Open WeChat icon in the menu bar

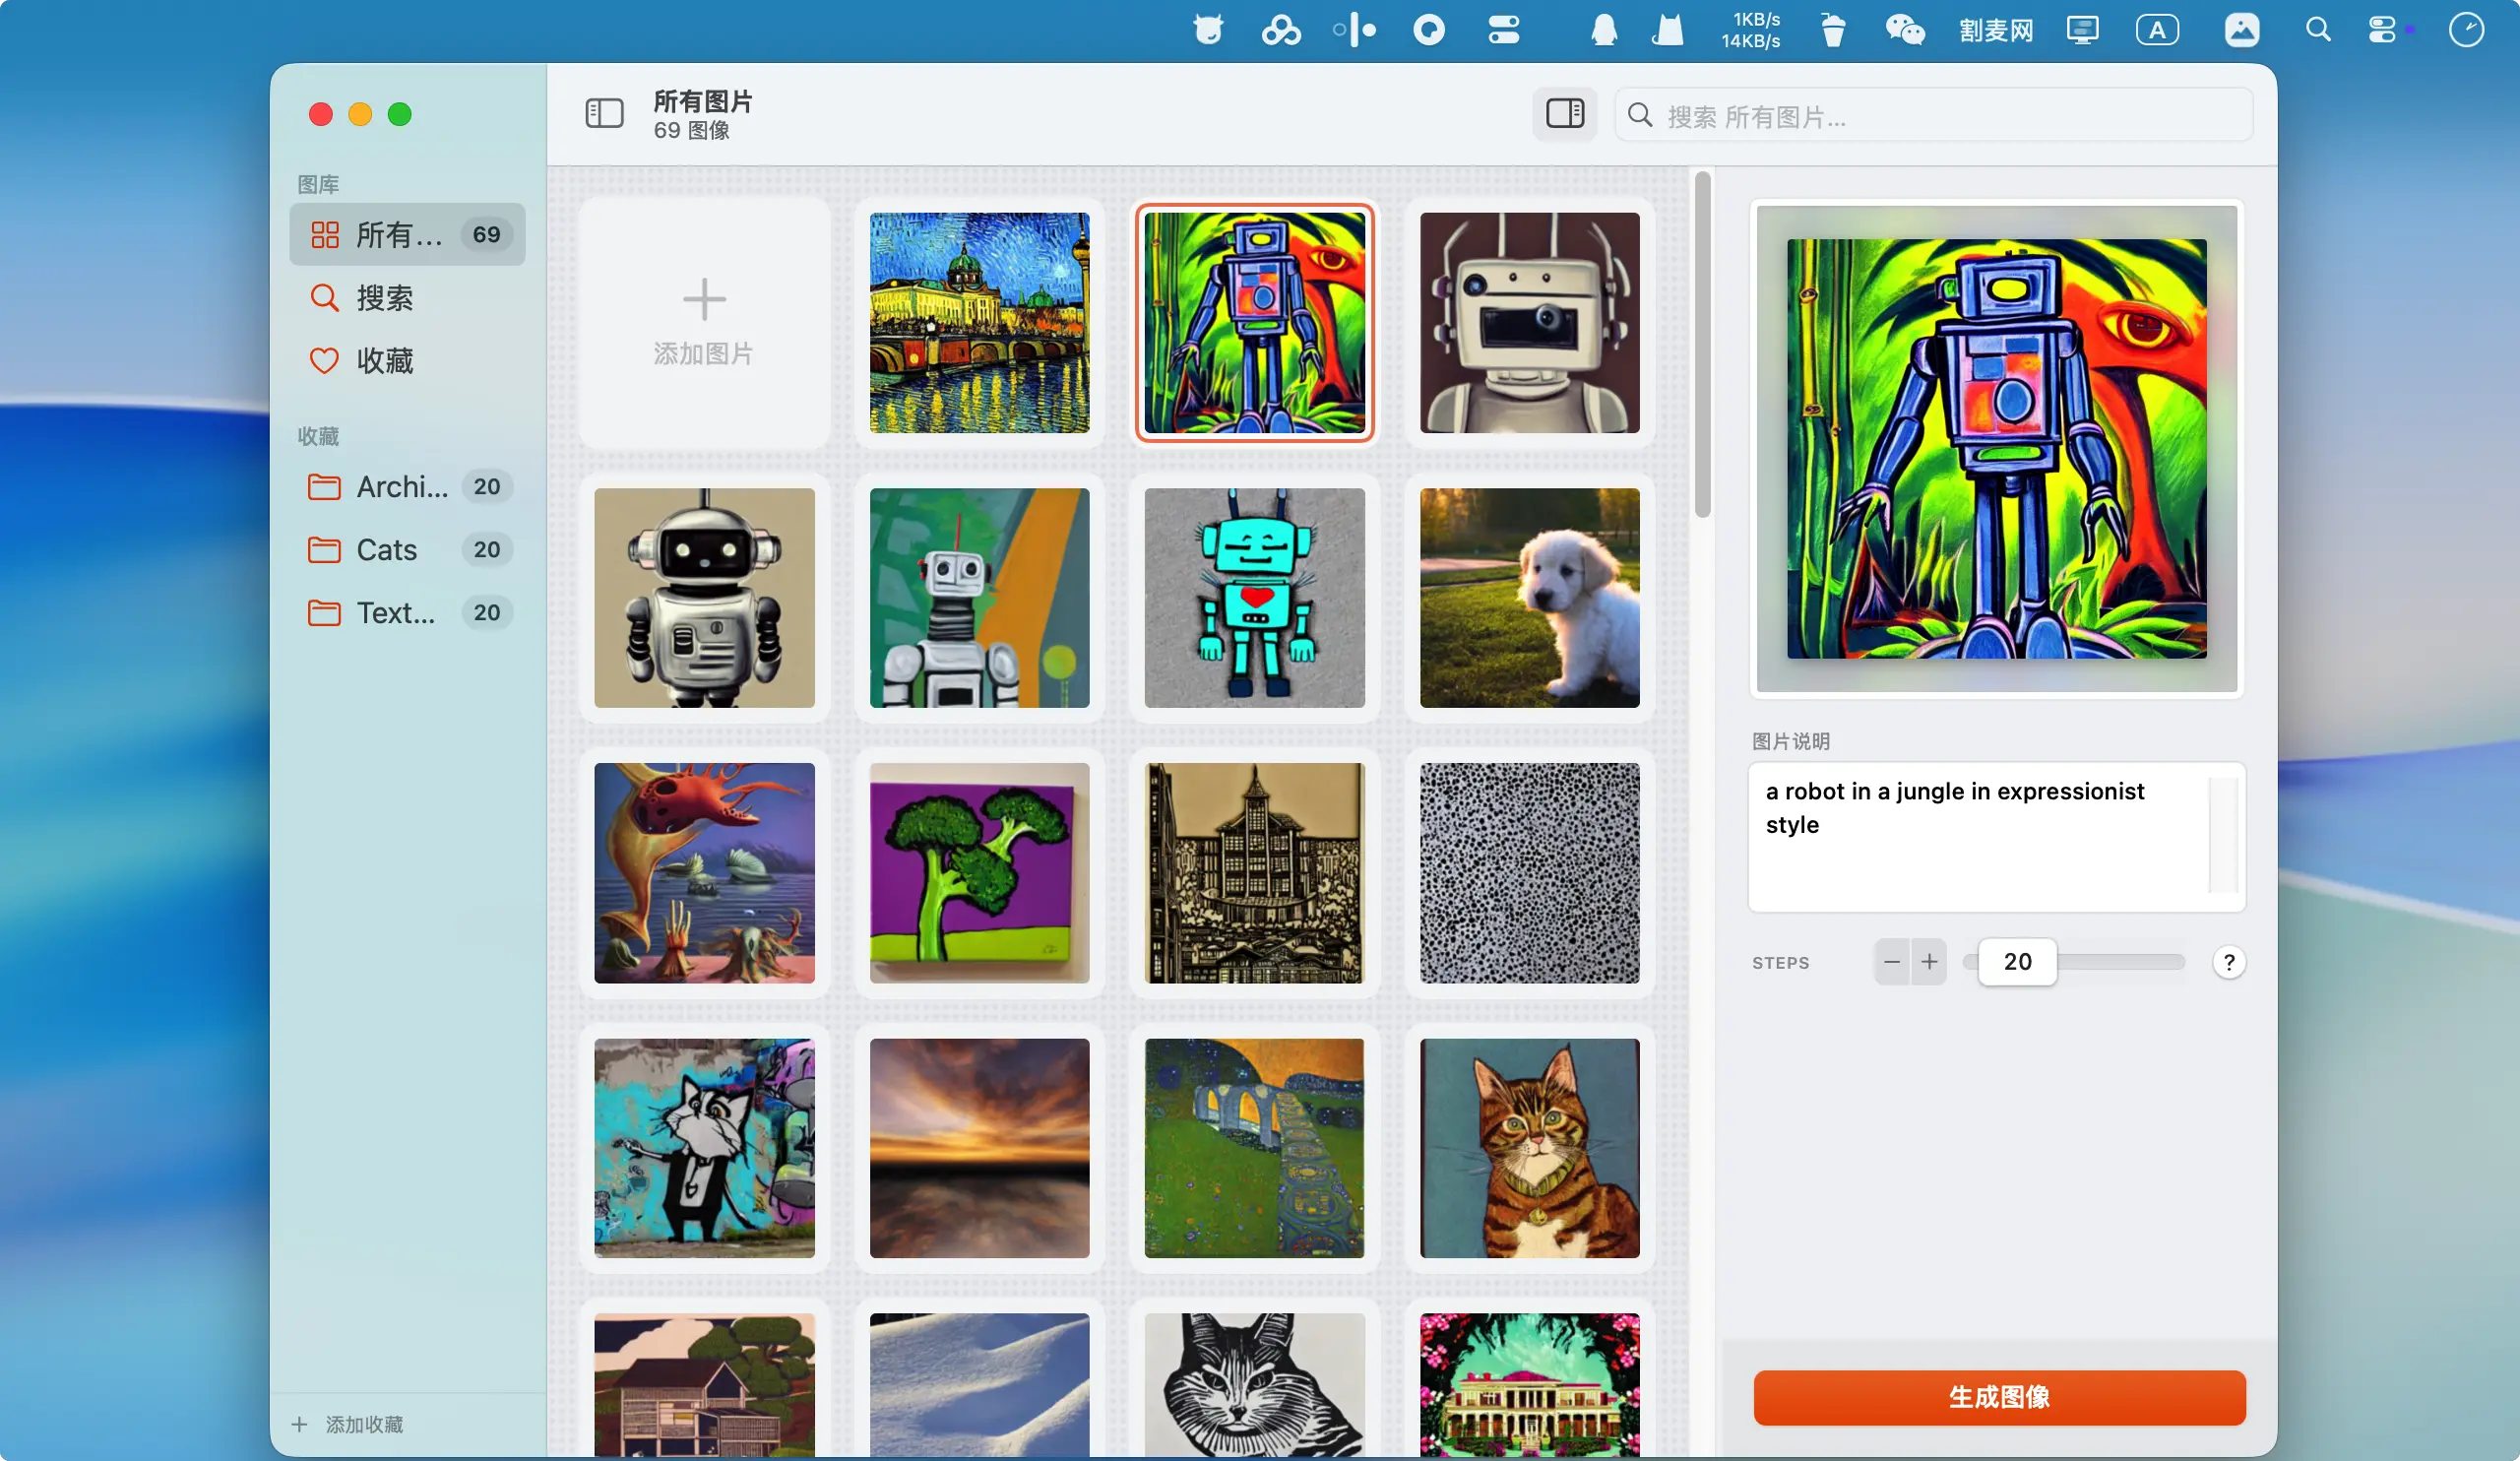pos(1904,30)
